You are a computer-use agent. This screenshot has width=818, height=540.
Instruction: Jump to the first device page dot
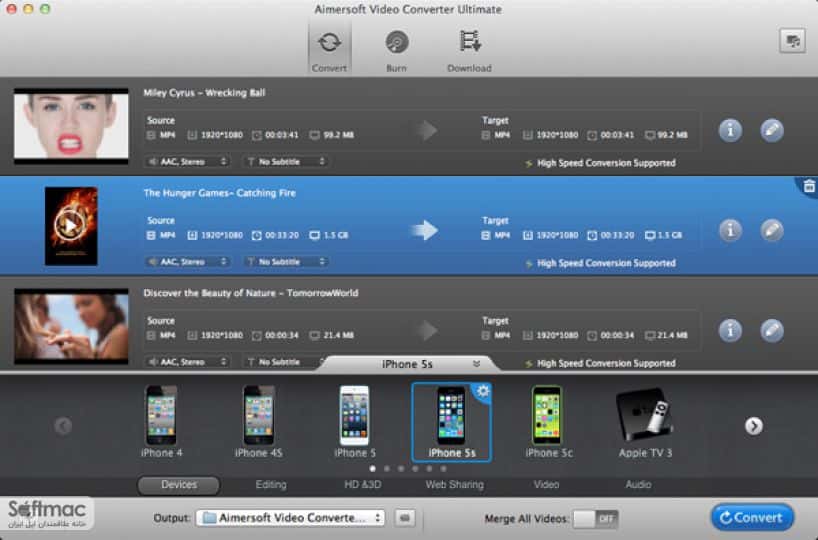[372, 469]
